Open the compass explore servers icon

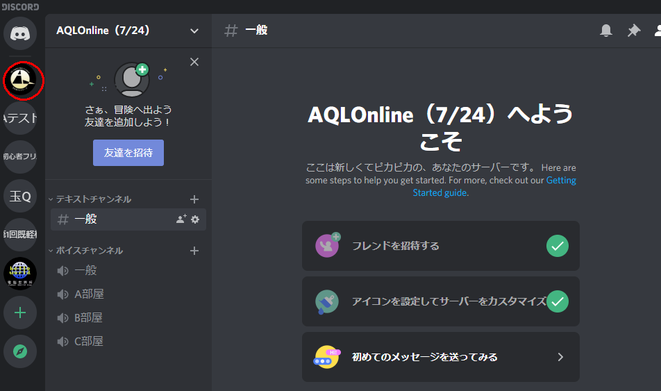click(20, 351)
